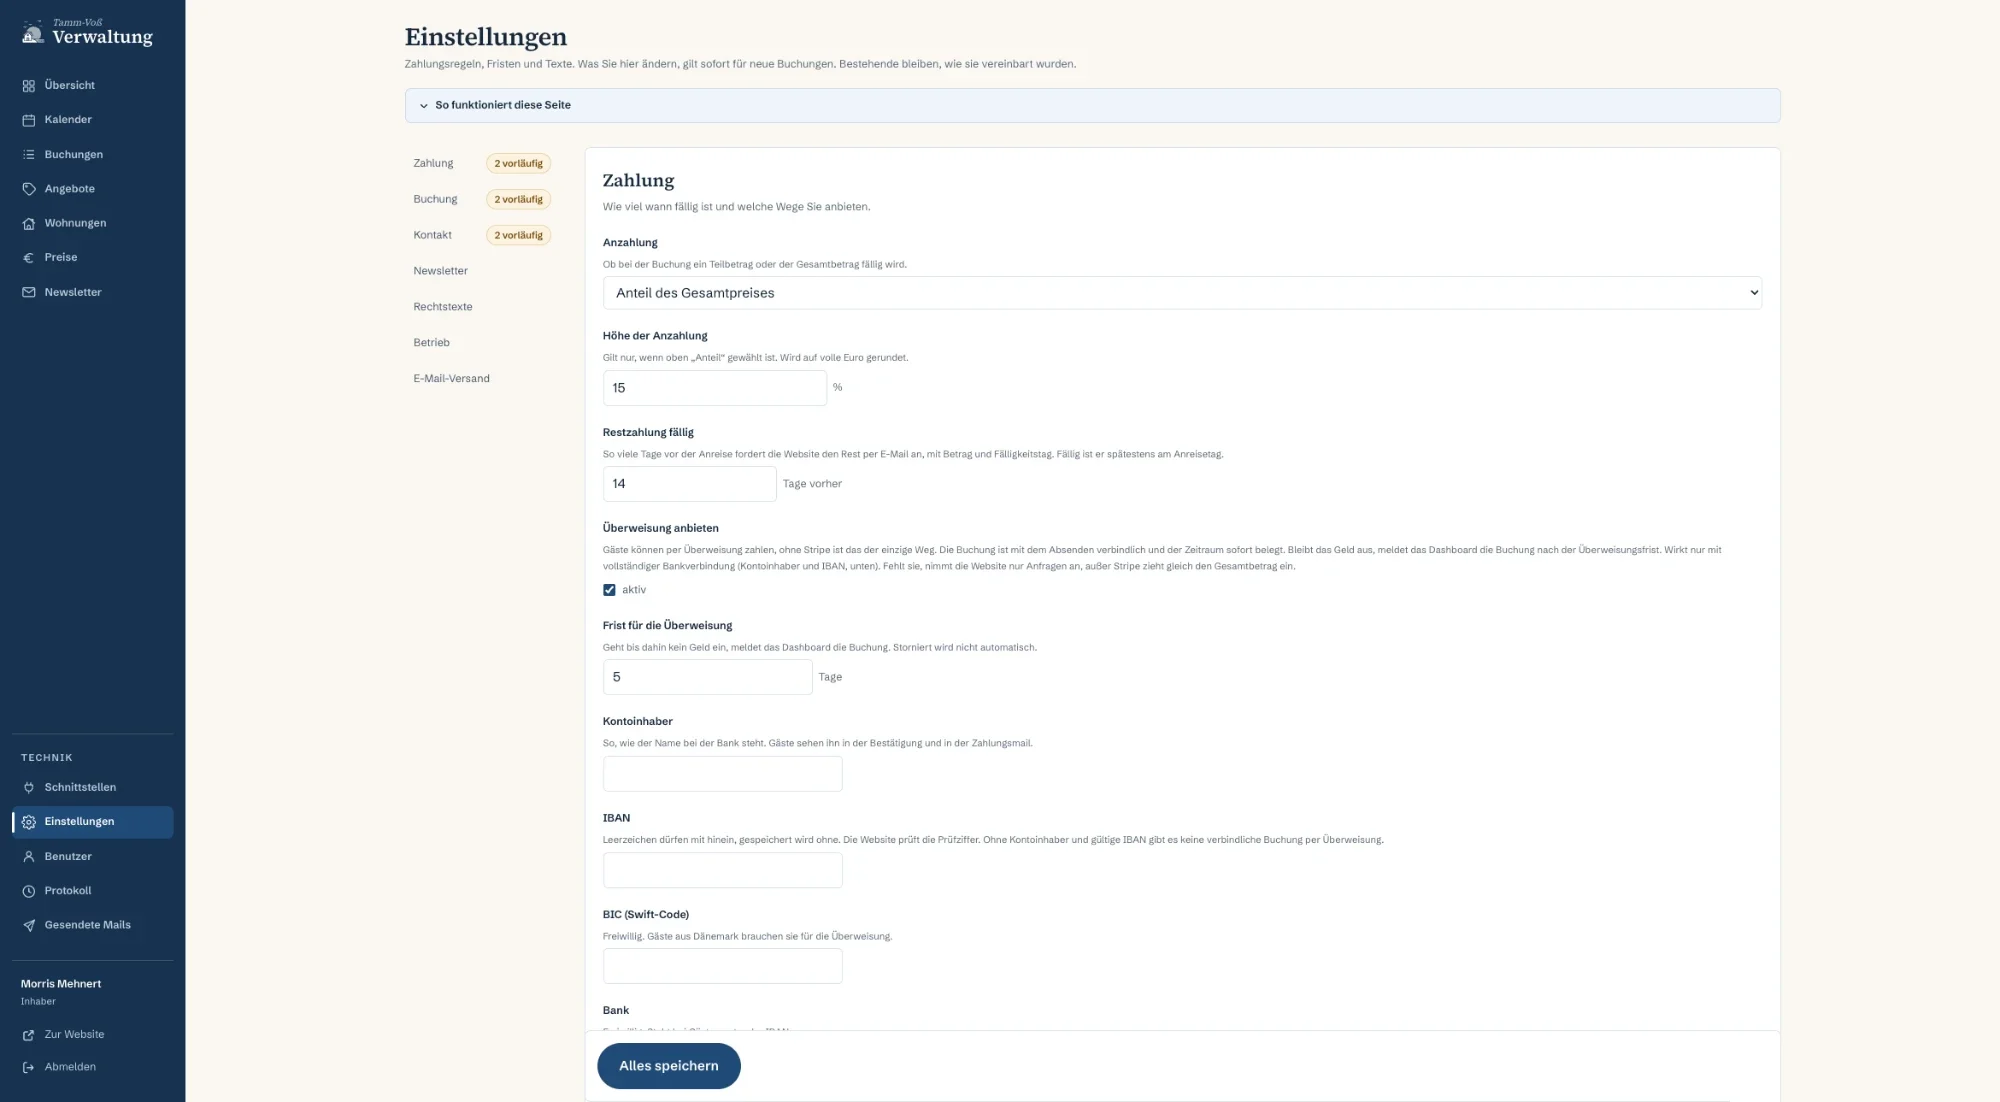This screenshot has height=1102, width=2000.
Task: Click the Benutzer person icon
Action: coord(28,857)
